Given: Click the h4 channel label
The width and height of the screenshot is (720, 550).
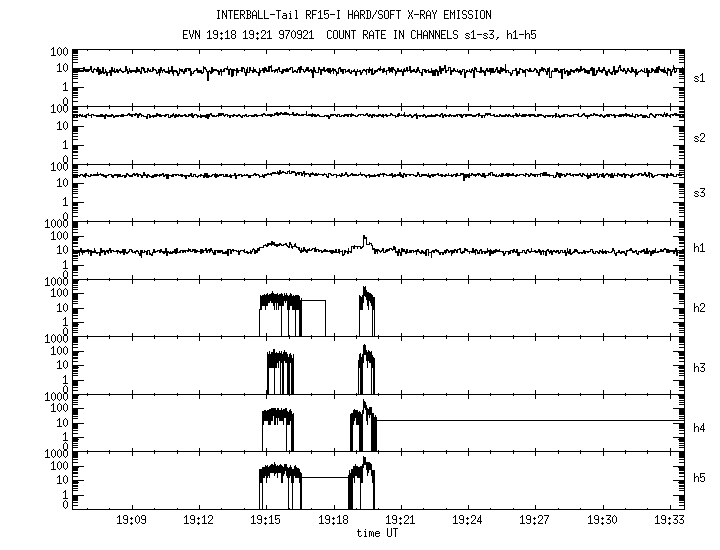Looking at the screenshot, I should (701, 428).
